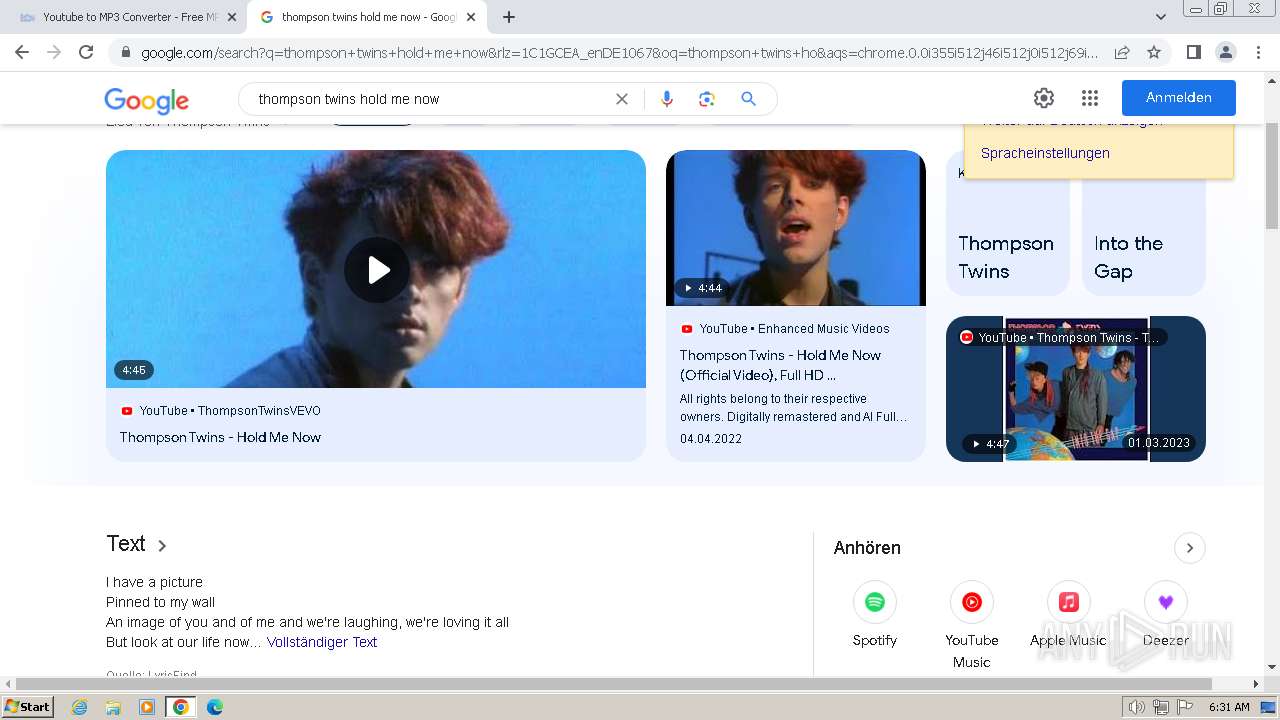Show the taskbar clock 6:31 AM

point(1229,707)
